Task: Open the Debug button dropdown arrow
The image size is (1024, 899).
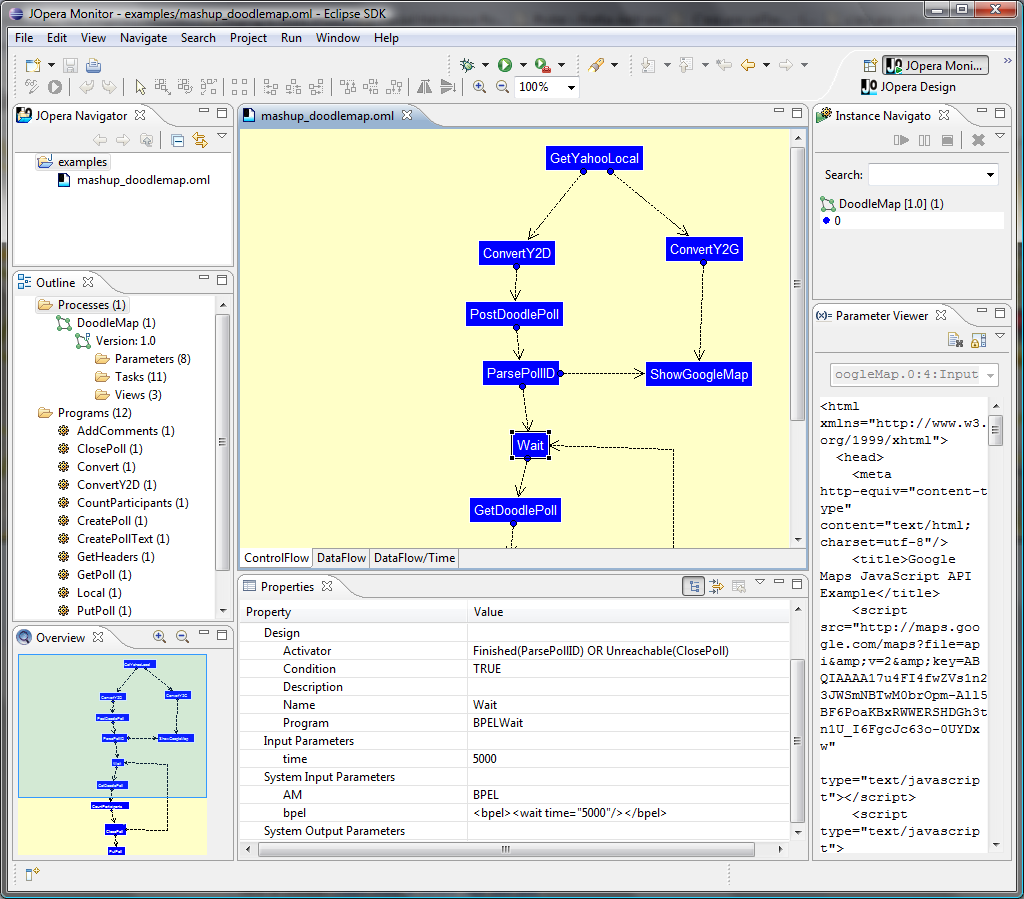Action: coord(485,65)
